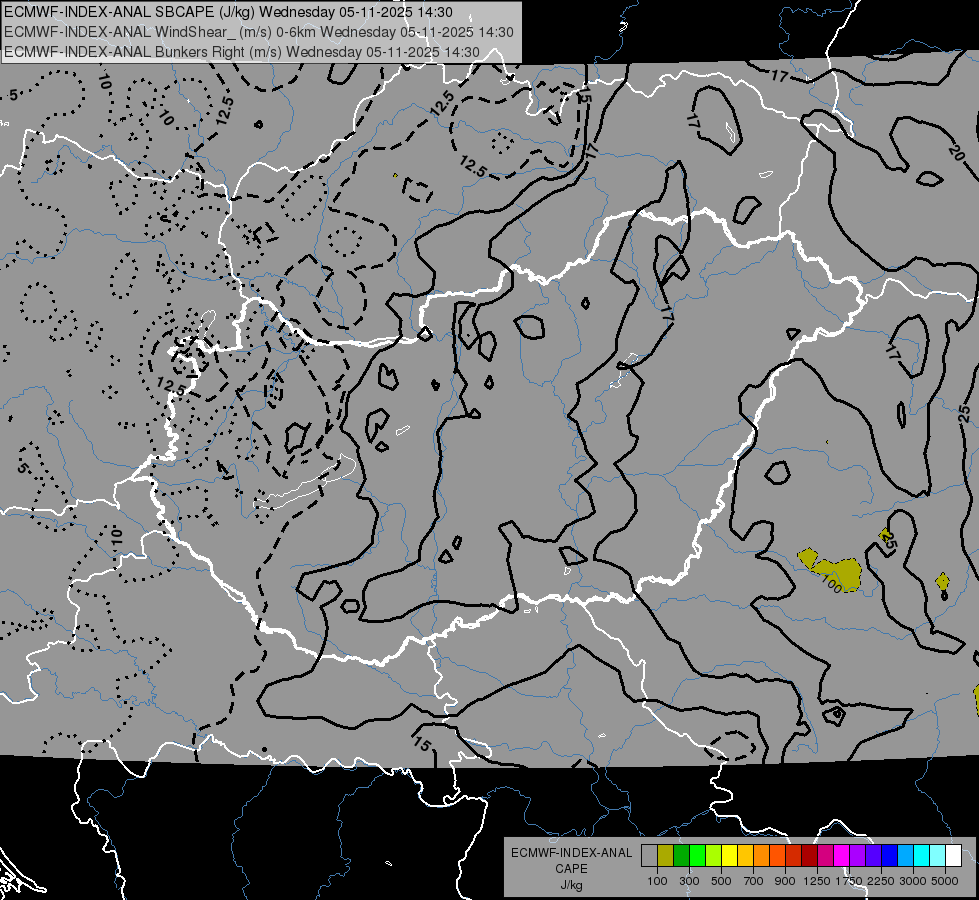The height and width of the screenshot is (900, 979).
Task: Click legend value 1750
Action: (849, 881)
